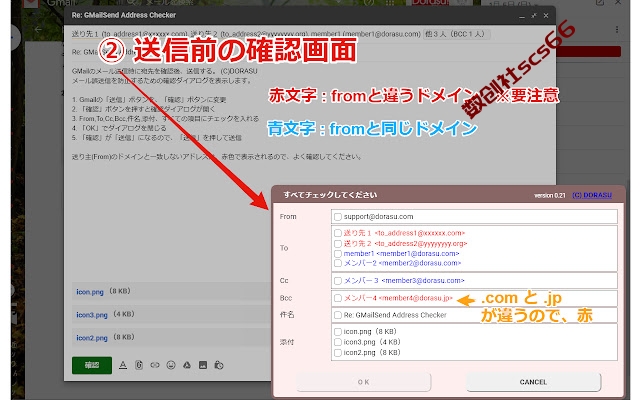Confirm Cc メンバー3 member3@dorasu.com checkbox
This screenshot has width=640, height=400.
(x=338, y=281)
